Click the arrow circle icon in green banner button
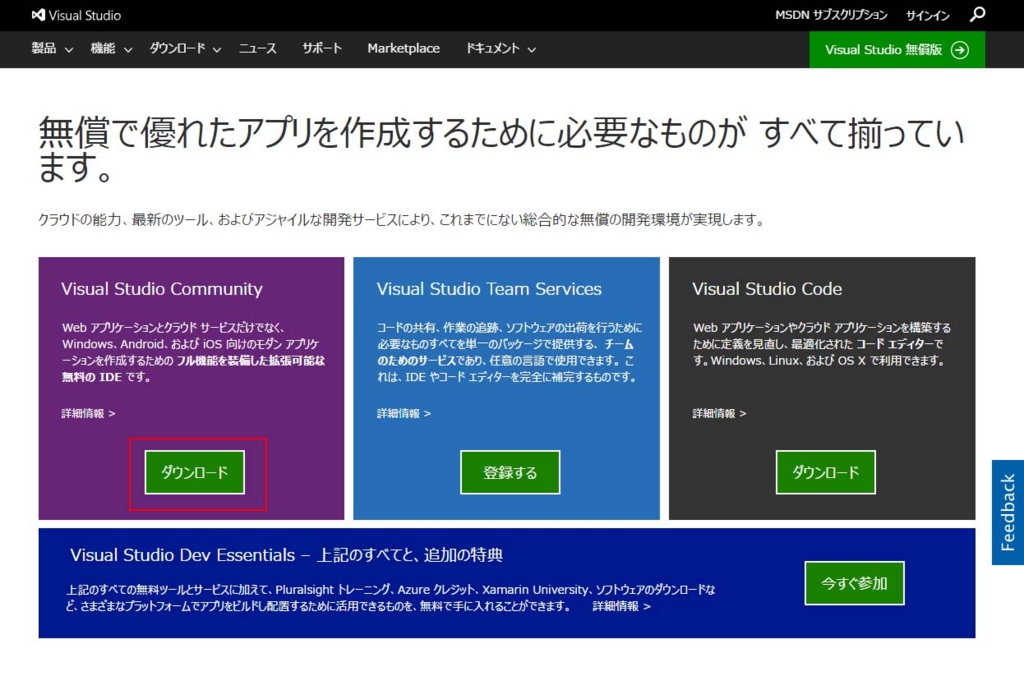1024x699 pixels. point(959,50)
